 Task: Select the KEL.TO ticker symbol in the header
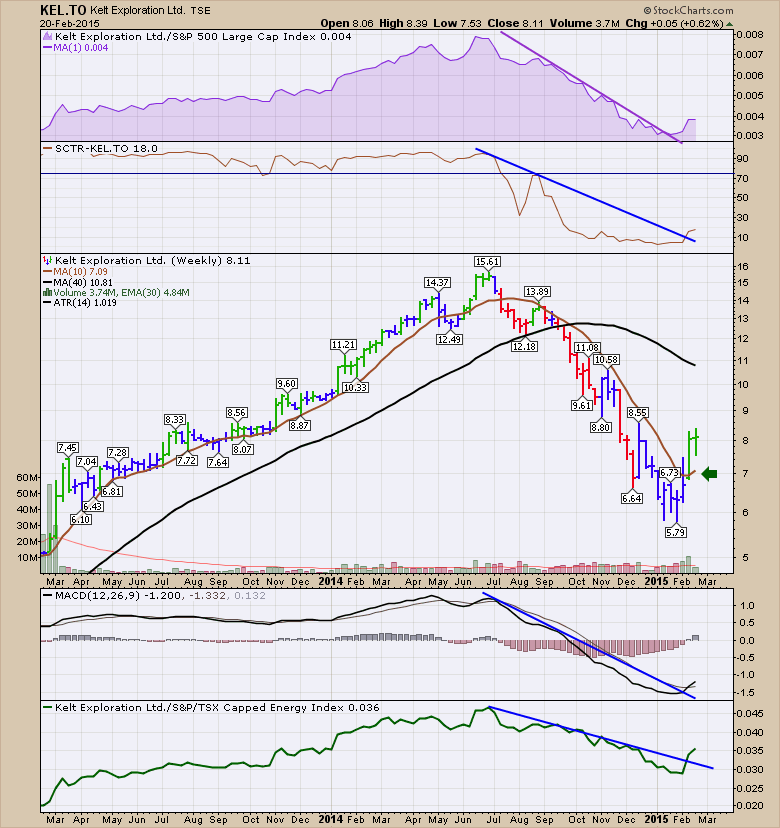pos(63,10)
